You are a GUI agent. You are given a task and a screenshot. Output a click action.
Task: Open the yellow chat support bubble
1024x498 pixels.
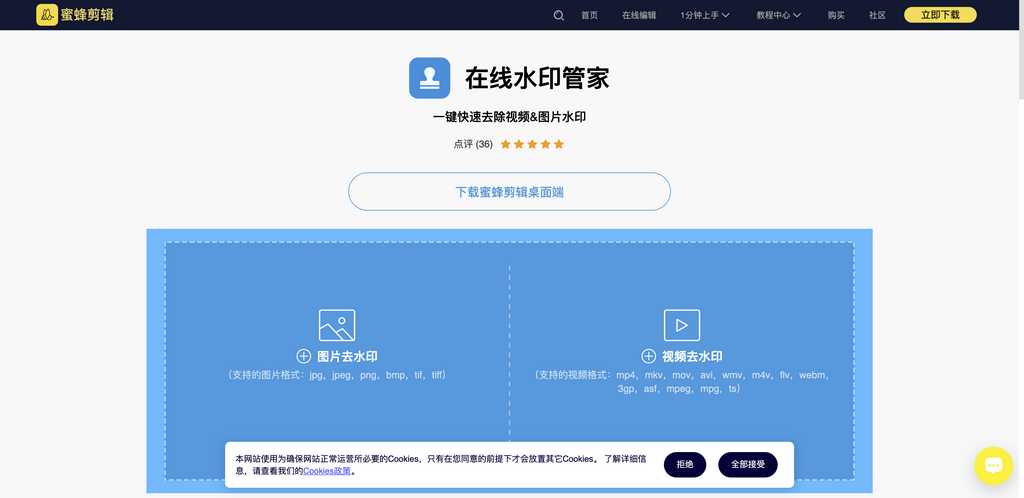993,466
